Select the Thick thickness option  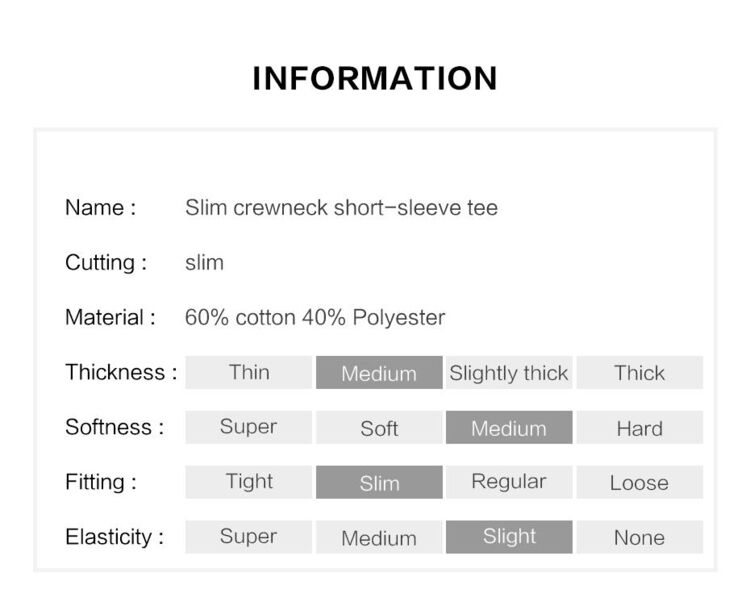tap(640, 372)
